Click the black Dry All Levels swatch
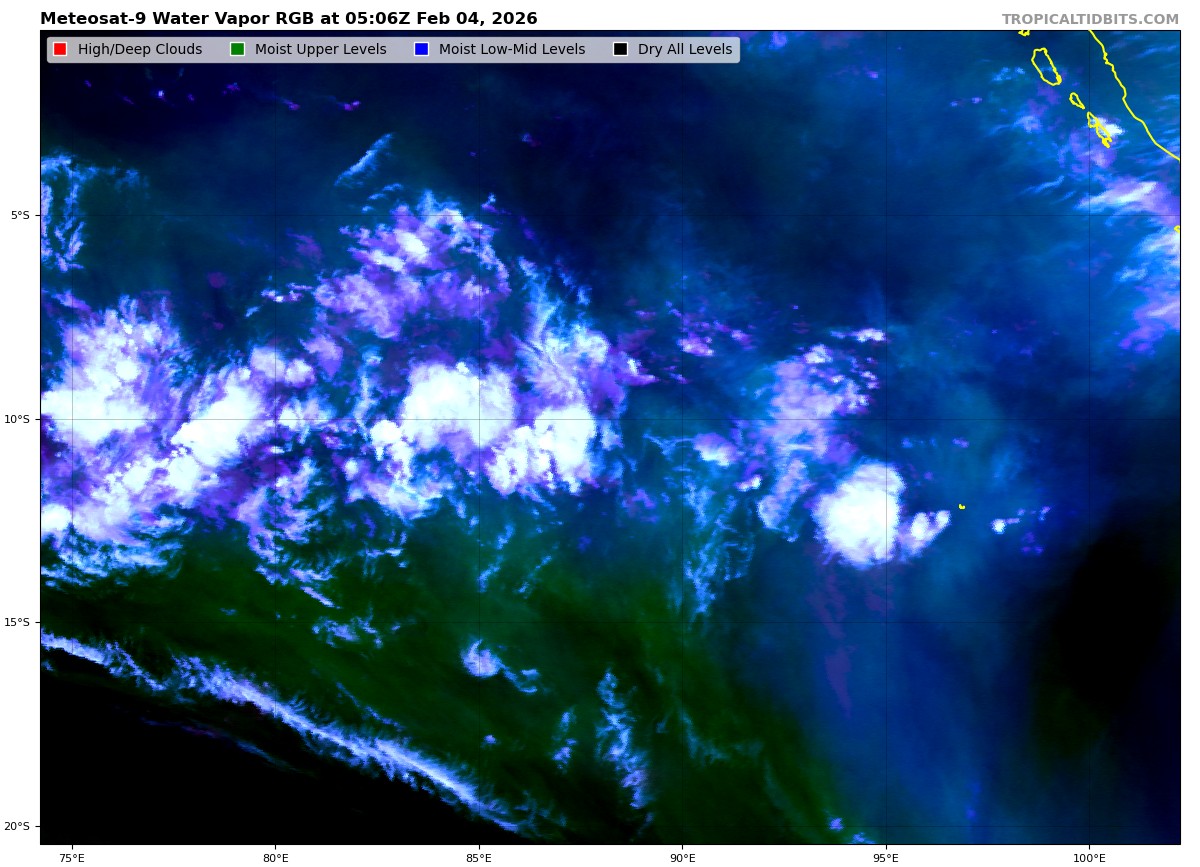Image resolution: width=1200 pixels, height=867 pixels. tap(620, 50)
